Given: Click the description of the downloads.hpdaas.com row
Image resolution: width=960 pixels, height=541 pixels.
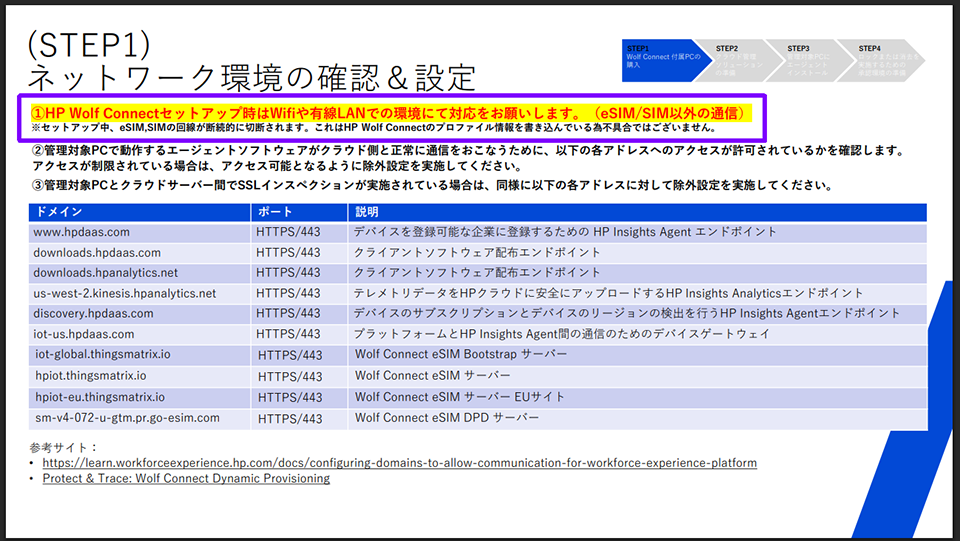Looking at the screenshot, I should point(477,252).
